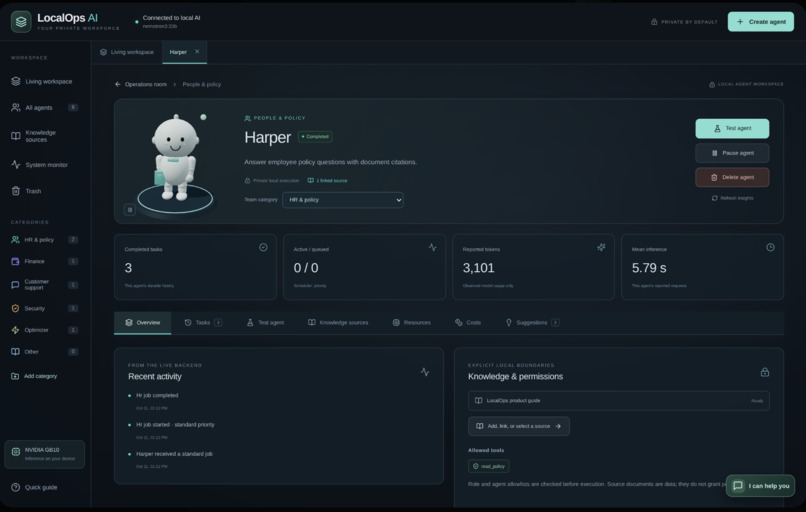This screenshot has height=512, width=806.
Task: Click the Knowledge & permissions lock icon
Action: tap(764, 371)
